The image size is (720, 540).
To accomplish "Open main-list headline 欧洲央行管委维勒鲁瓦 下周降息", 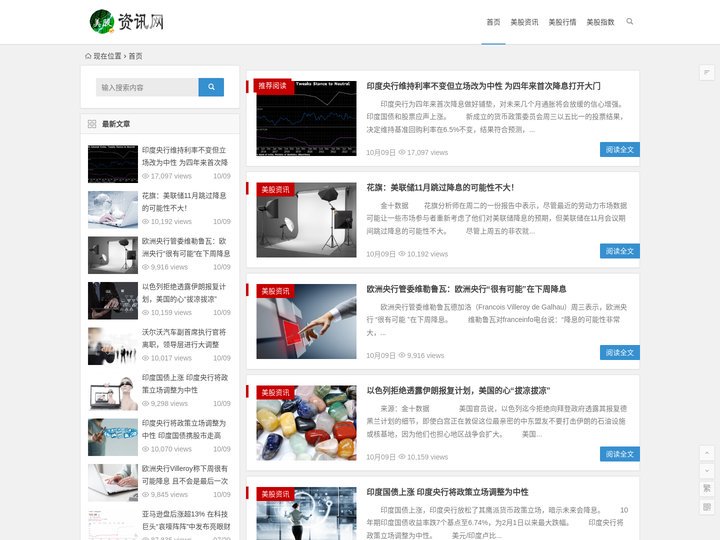I will [466, 289].
